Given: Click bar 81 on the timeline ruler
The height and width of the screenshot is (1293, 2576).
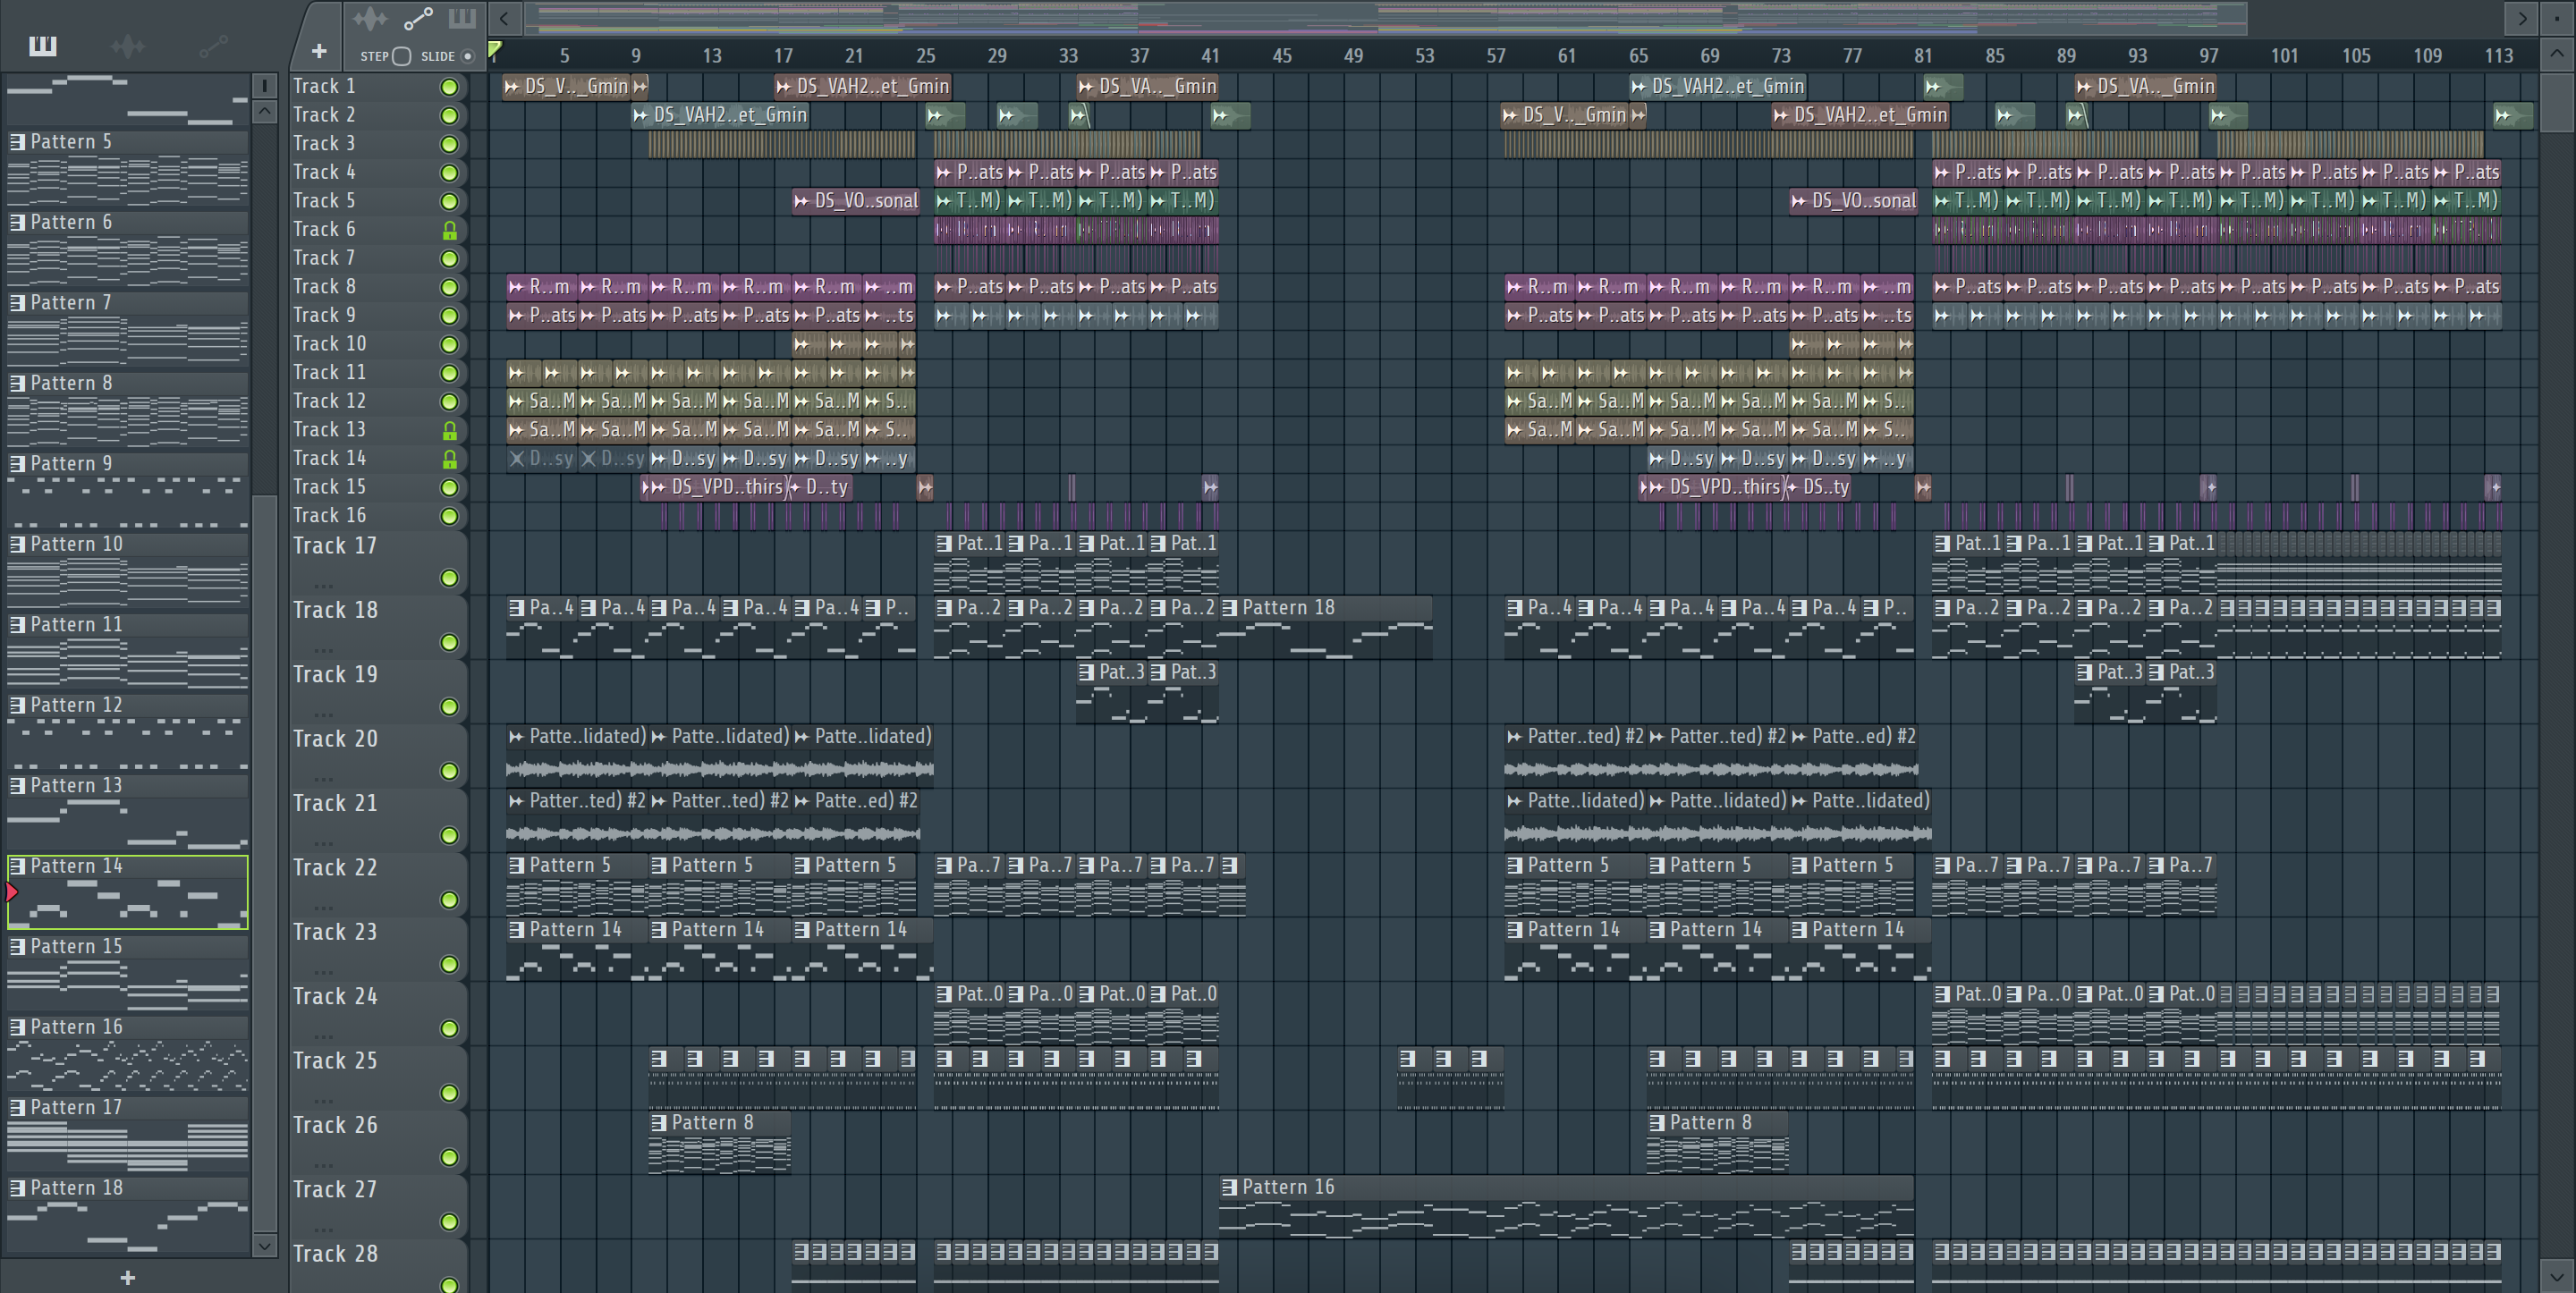Looking at the screenshot, I should [x=1923, y=56].
